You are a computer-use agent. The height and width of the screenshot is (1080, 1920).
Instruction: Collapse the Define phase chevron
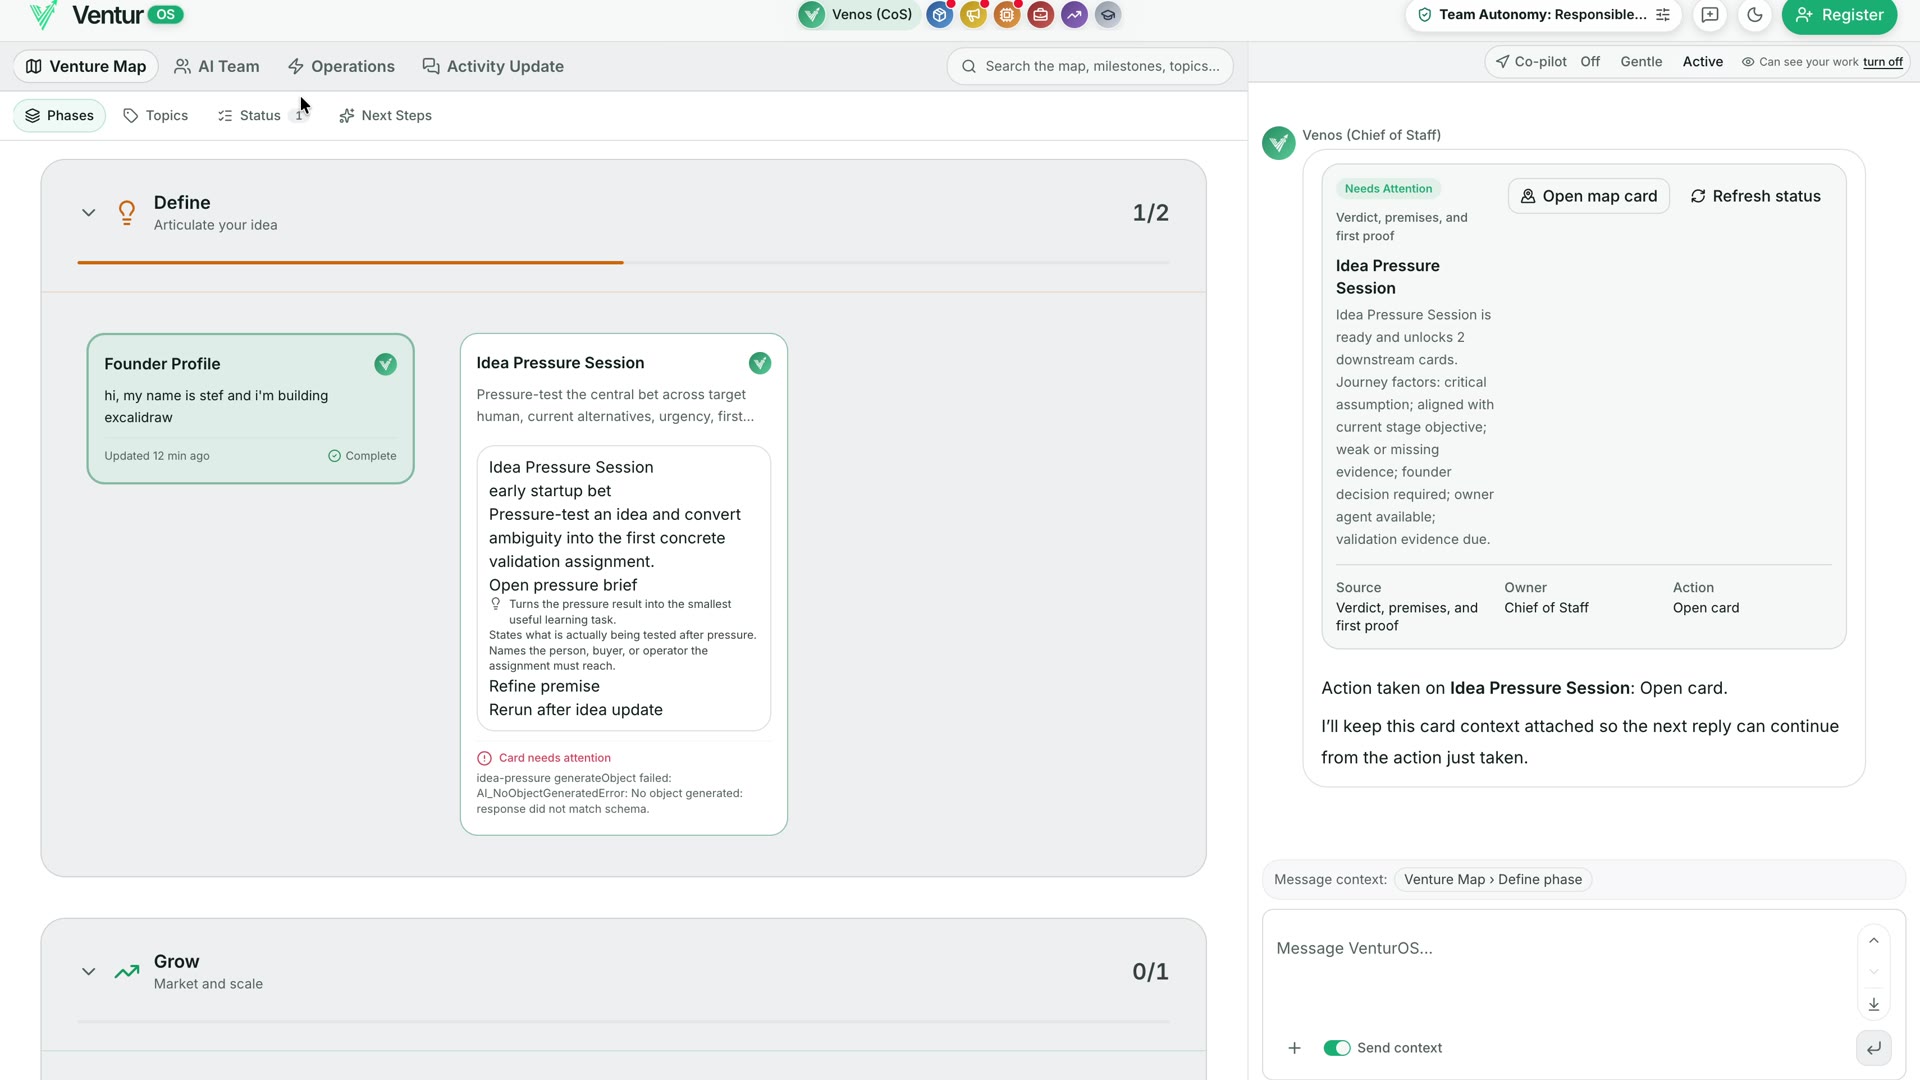pyautogui.click(x=89, y=213)
